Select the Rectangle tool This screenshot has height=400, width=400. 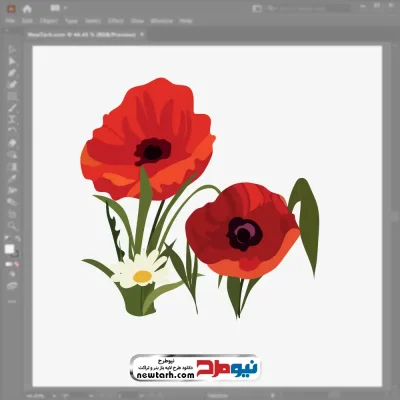12,96
